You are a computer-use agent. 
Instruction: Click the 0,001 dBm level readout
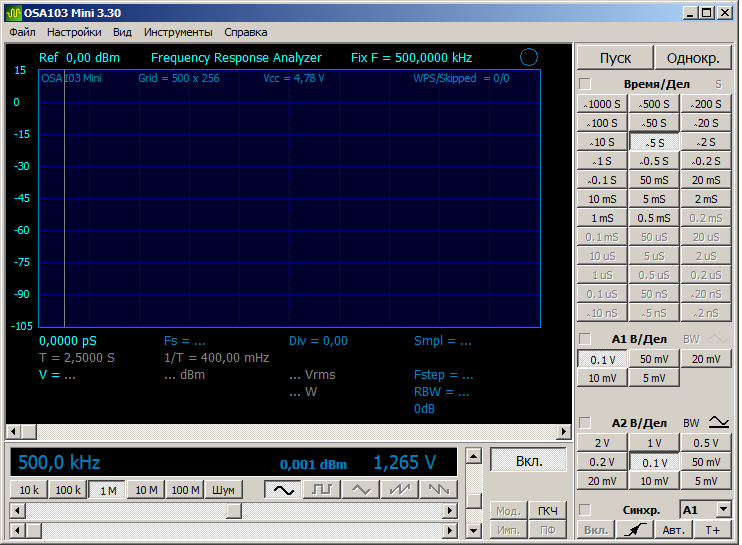[x=313, y=465]
